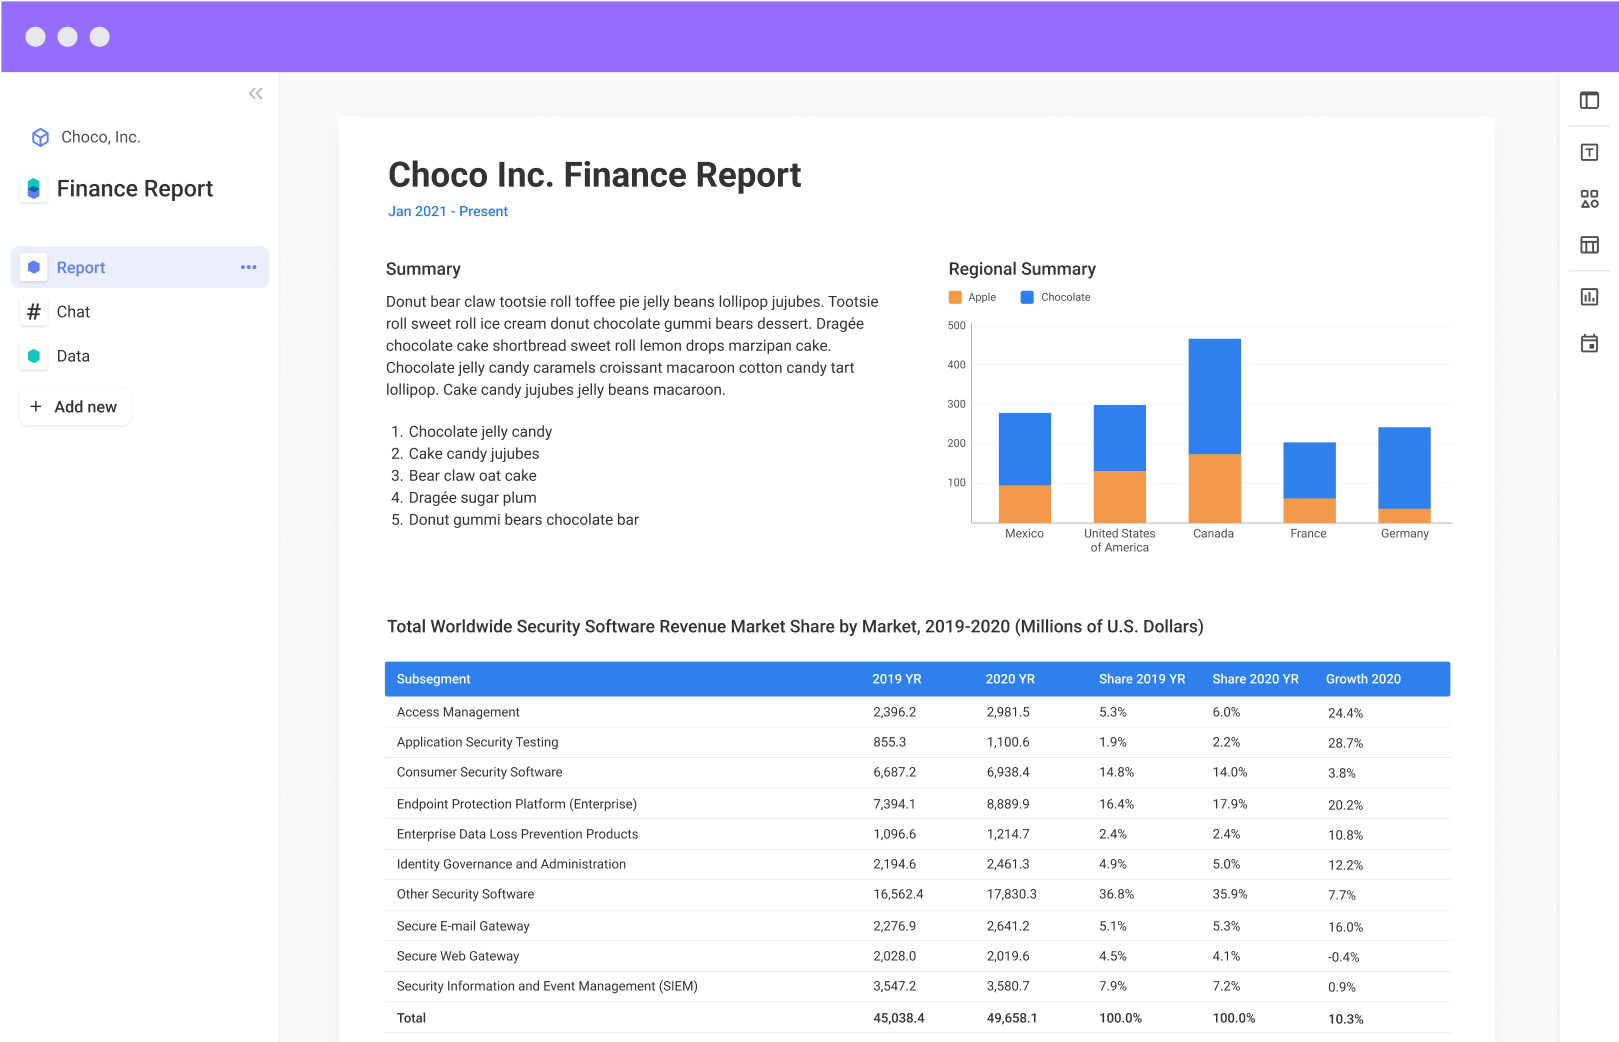The width and height of the screenshot is (1619, 1042).
Task: Click the Add new button
Action: click(x=74, y=407)
